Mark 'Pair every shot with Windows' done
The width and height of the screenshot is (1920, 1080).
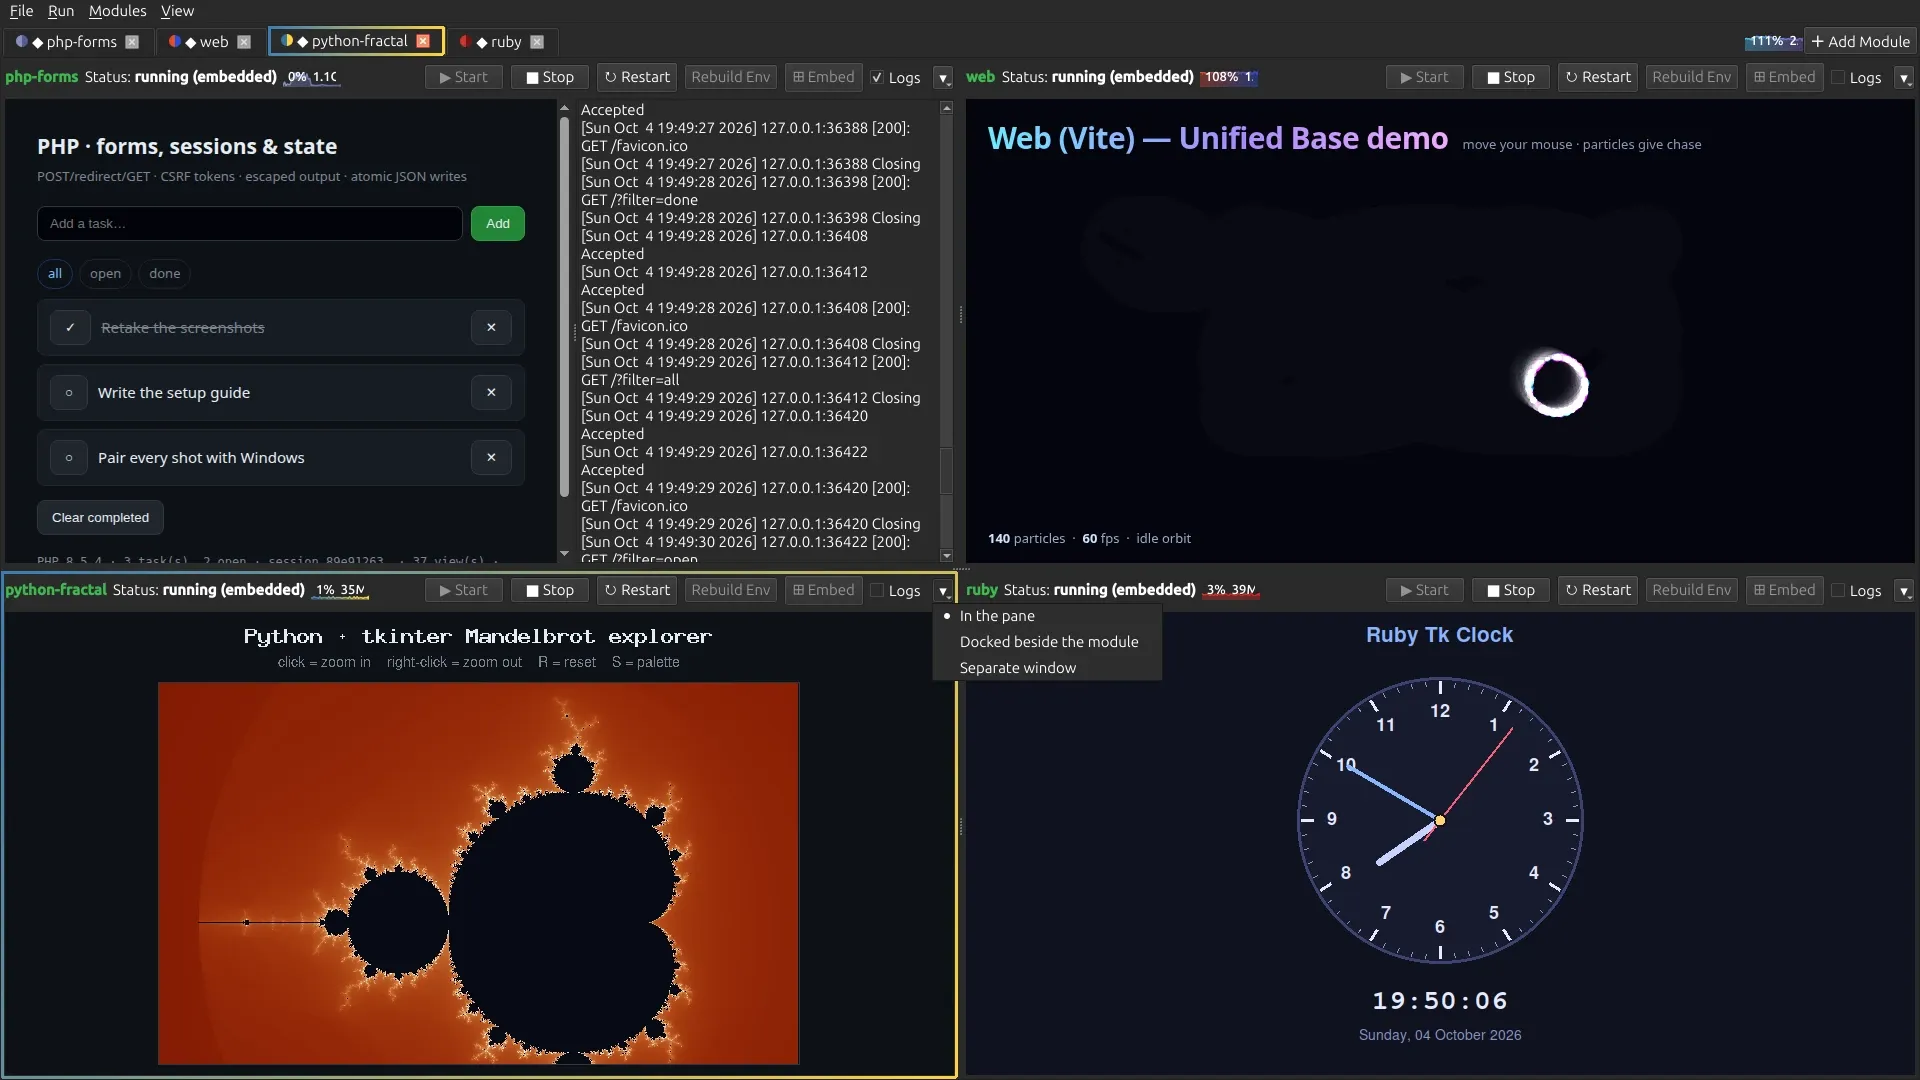69,457
